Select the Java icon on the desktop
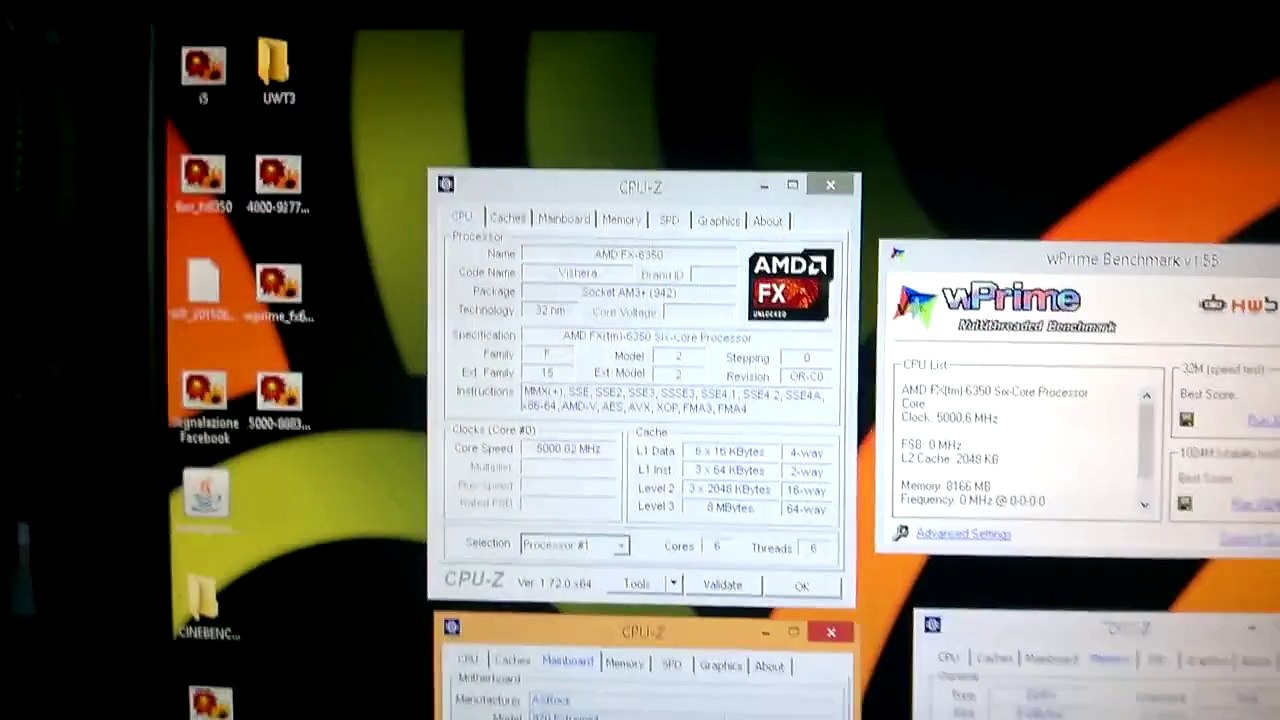The height and width of the screenshot is (720, 1280). 206,497
